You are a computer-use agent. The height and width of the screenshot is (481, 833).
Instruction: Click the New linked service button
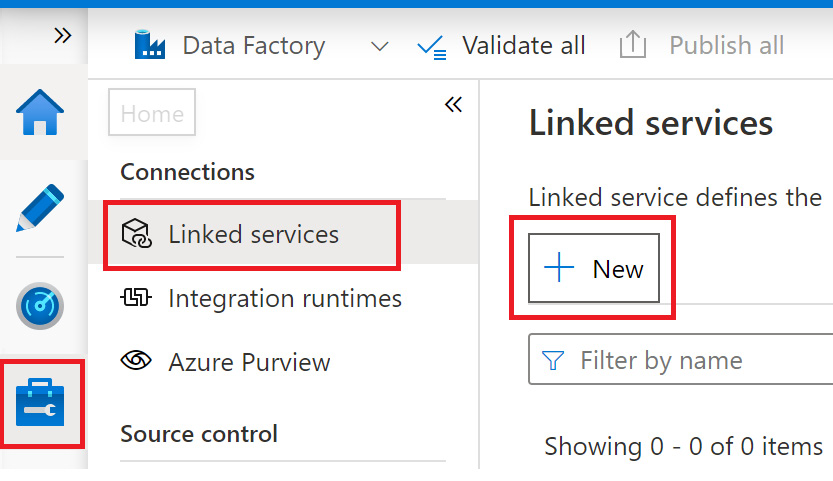point(594,268)
